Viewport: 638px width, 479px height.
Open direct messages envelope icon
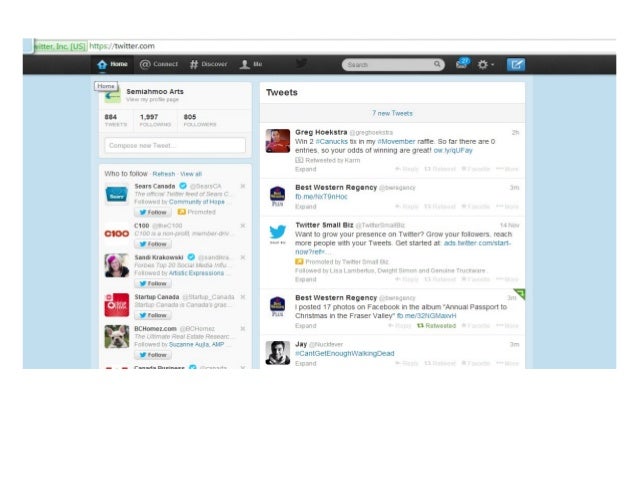point(463,63)
